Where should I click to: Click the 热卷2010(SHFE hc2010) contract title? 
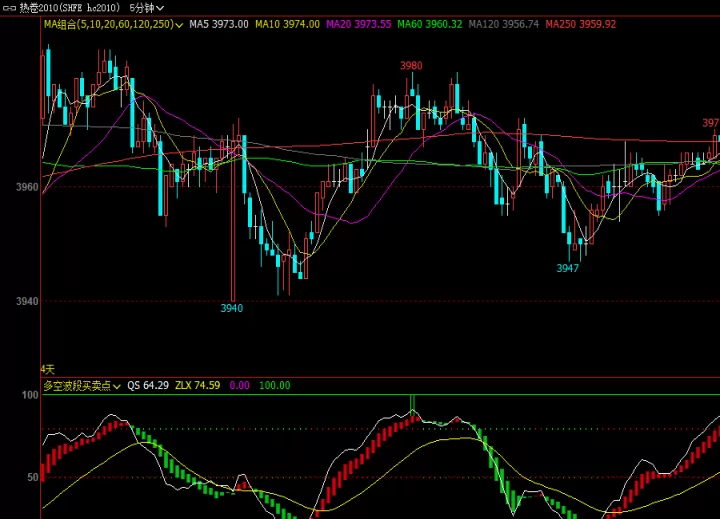tap(70, 8)
